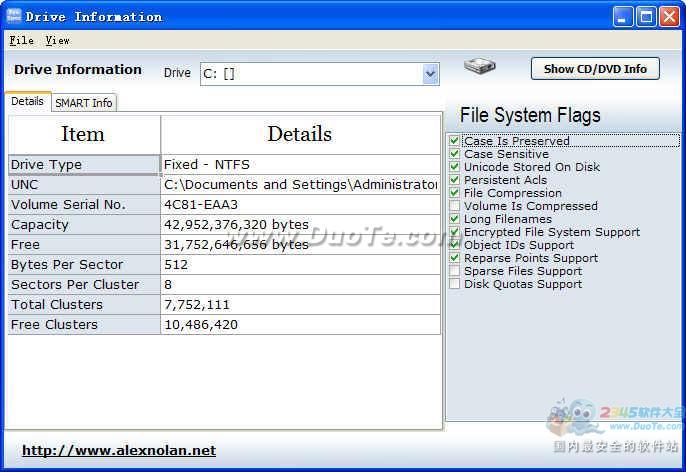Select the Volume Serial No. row label

[x=84, y=205]
